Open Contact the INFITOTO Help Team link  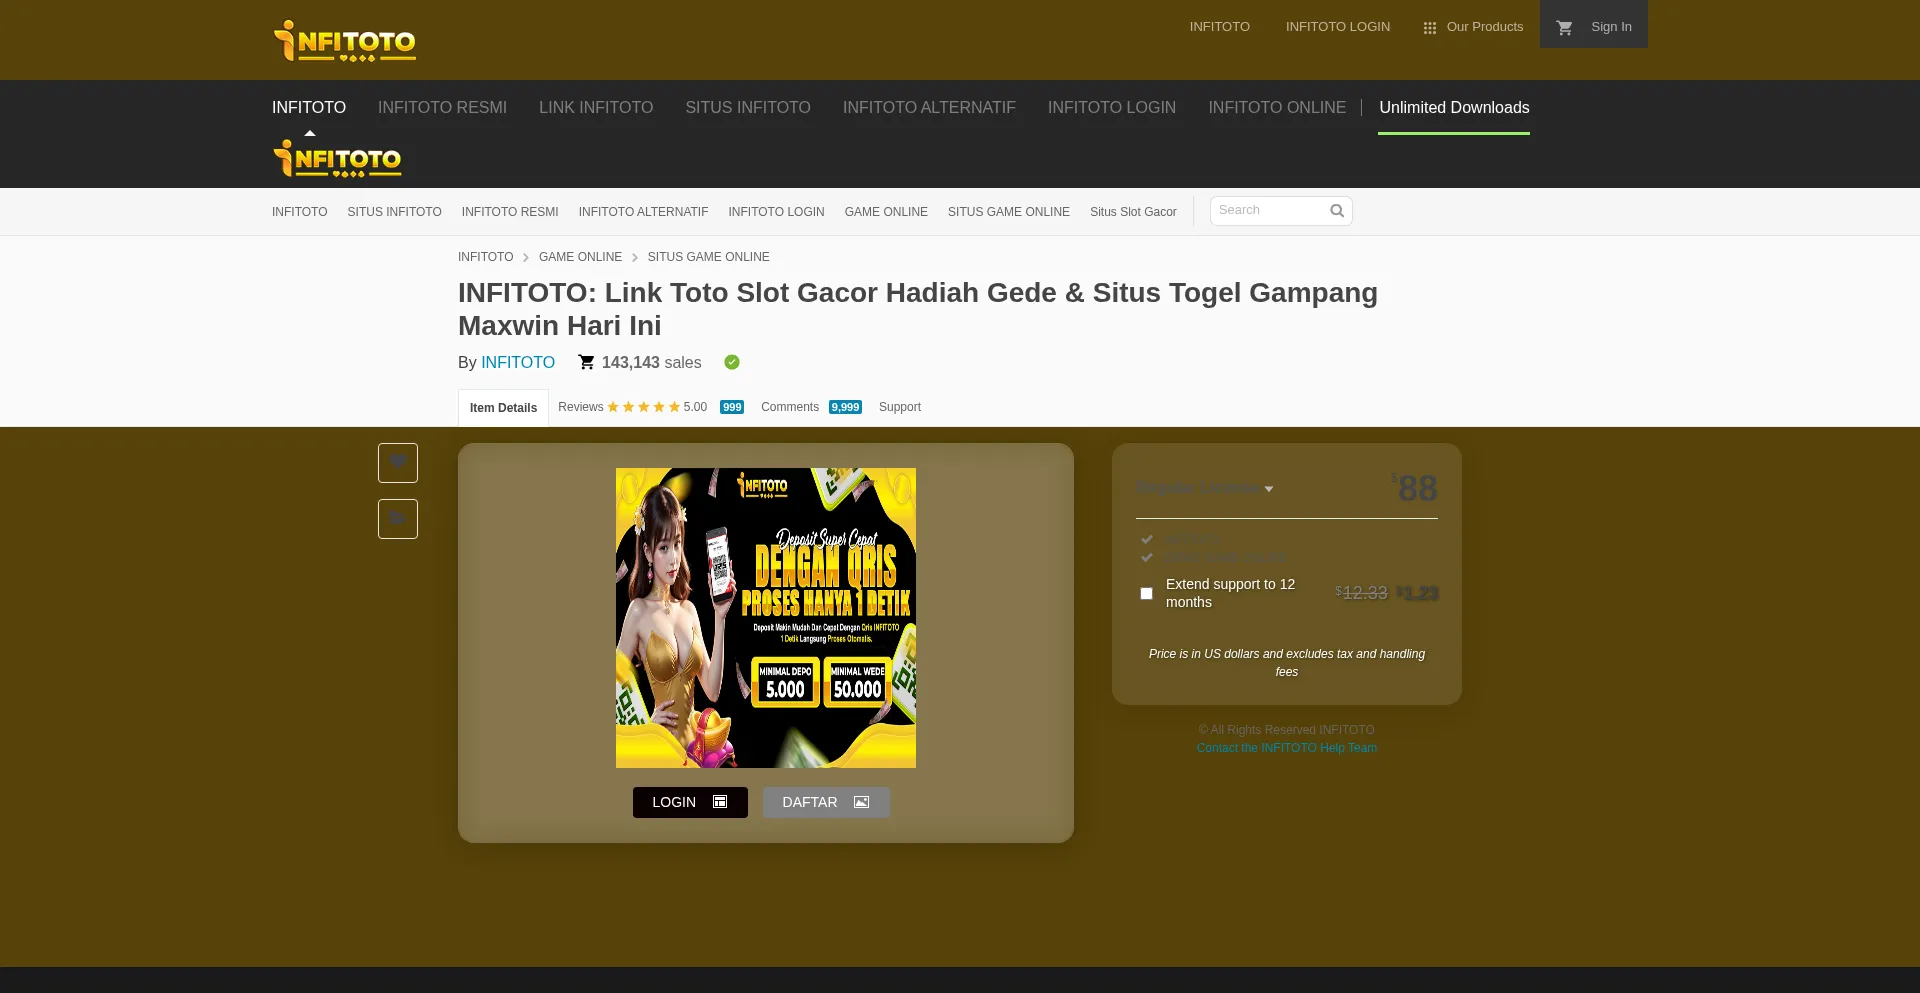1286,748
